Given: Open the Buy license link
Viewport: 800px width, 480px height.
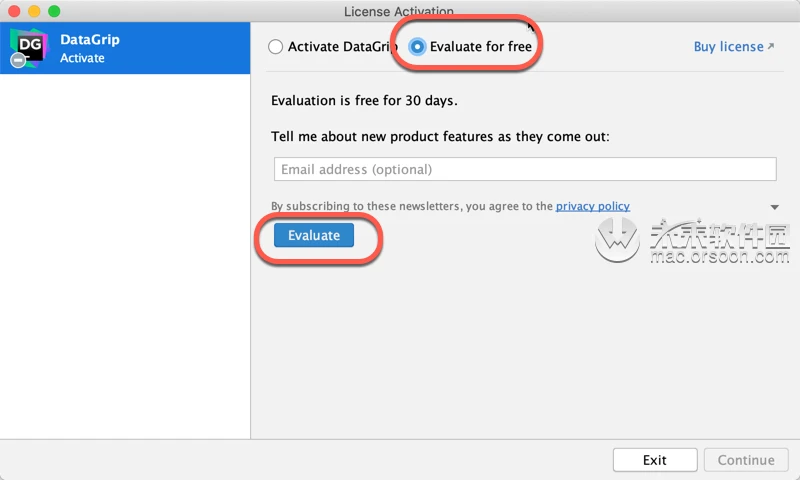Looking at the screenshot, I should (728, 46).
